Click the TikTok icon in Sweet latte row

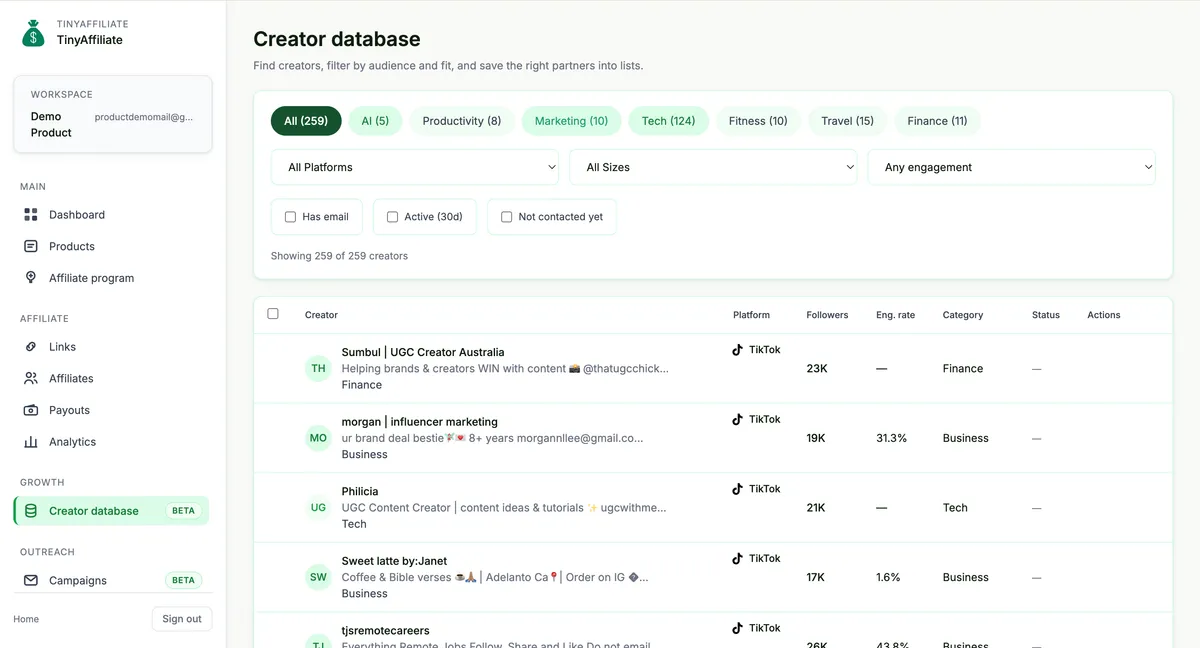tap(738, 559)
